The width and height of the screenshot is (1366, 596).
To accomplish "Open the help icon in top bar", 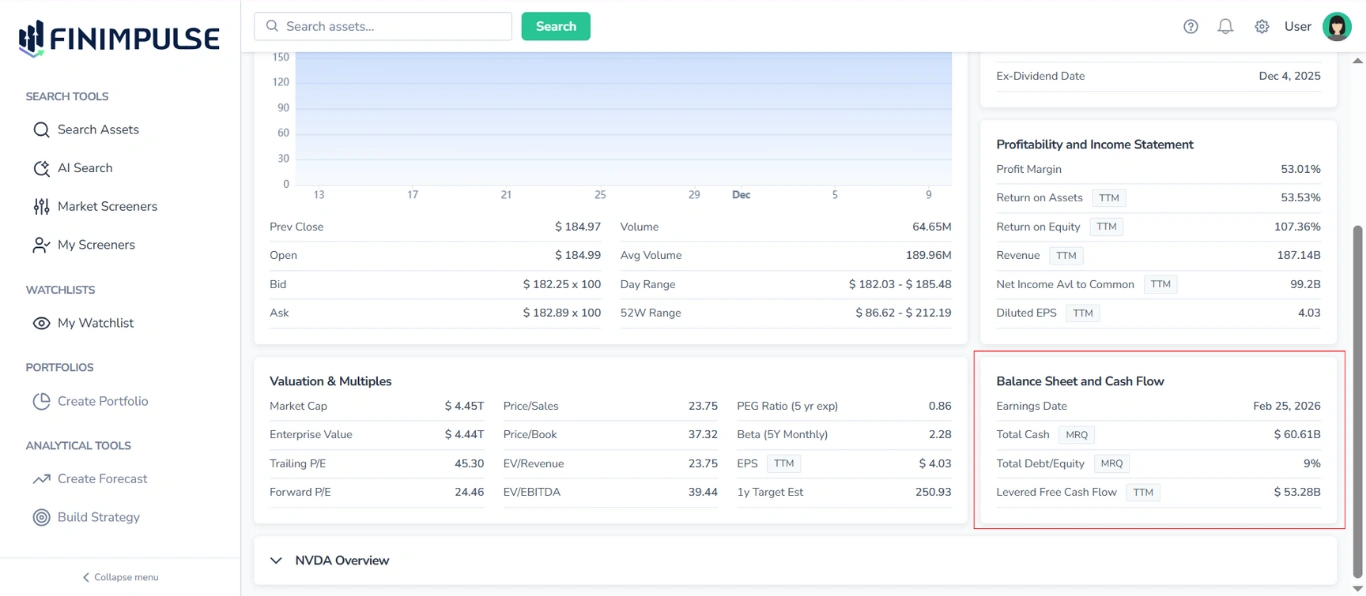I will (1190, 26).
